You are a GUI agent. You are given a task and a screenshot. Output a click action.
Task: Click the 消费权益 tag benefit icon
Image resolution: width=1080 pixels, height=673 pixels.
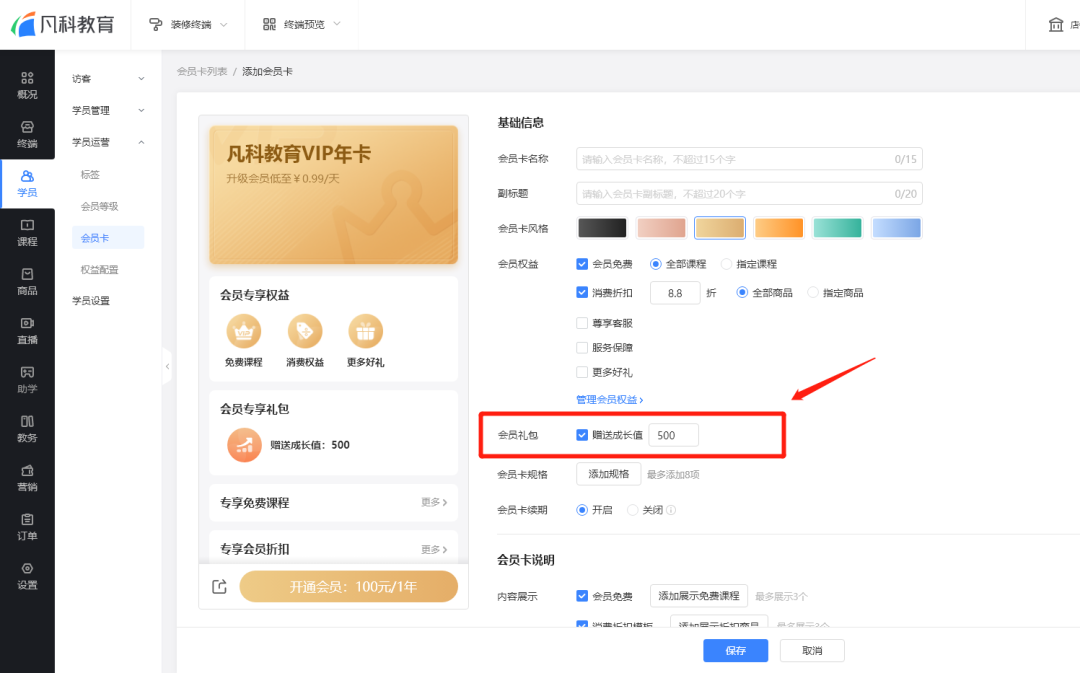(304, 331)
